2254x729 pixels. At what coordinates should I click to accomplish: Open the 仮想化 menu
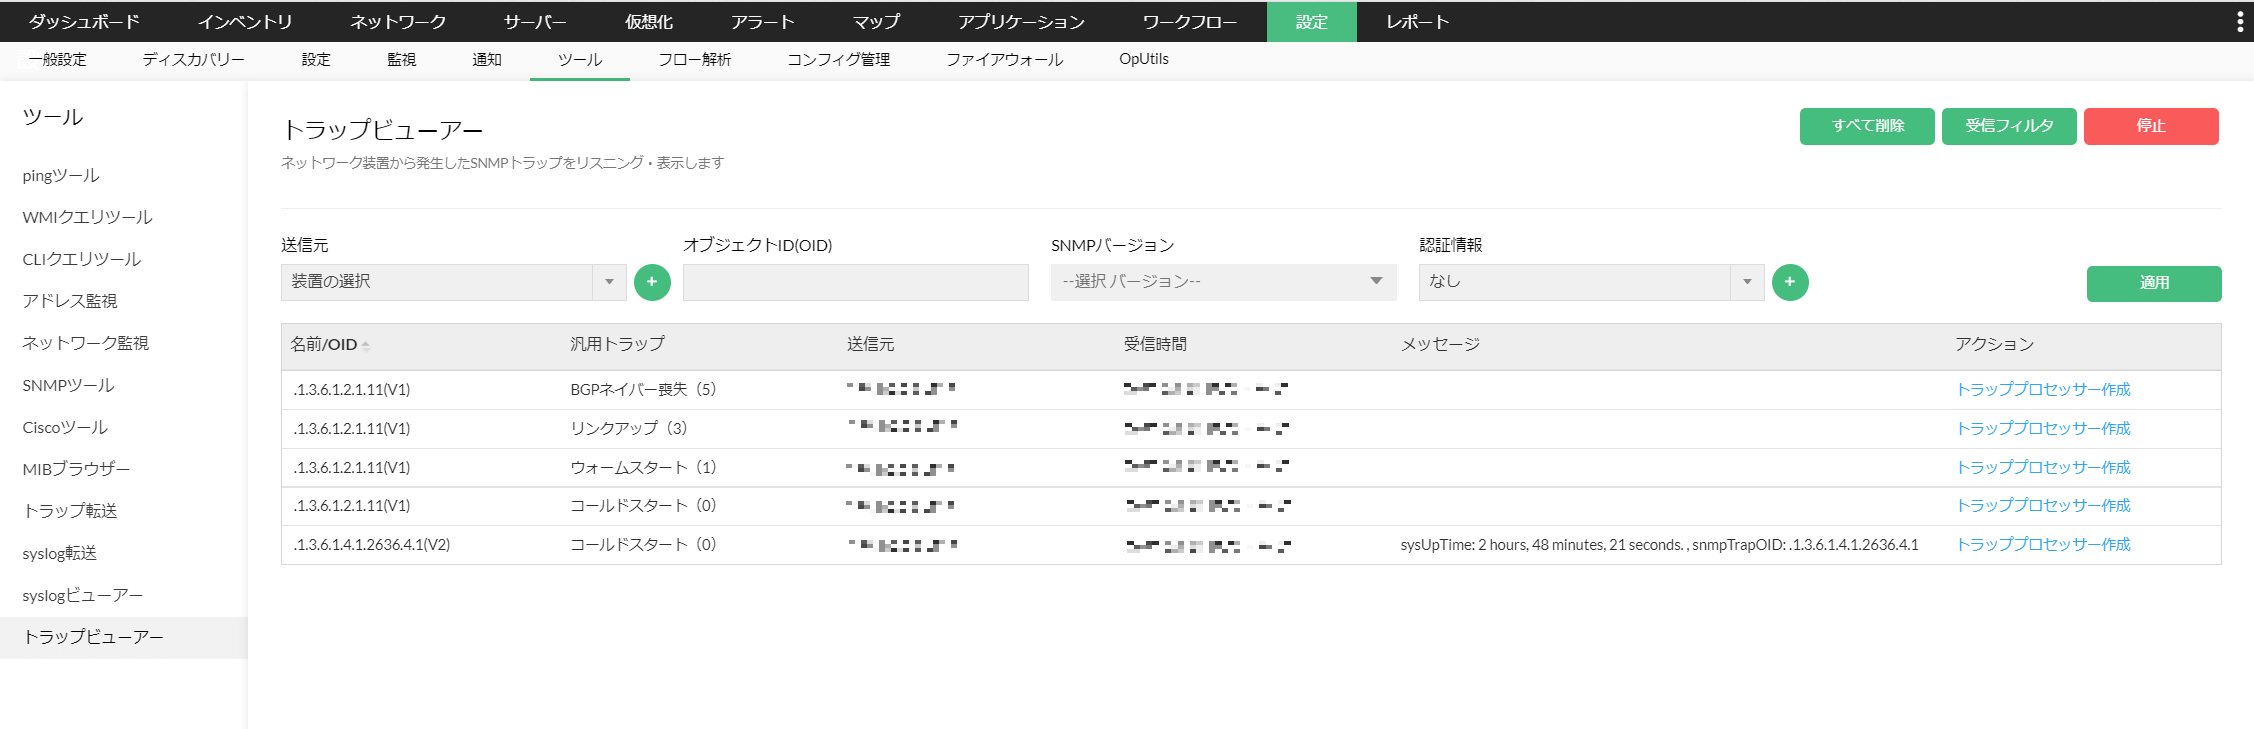[x=649, y=22]
